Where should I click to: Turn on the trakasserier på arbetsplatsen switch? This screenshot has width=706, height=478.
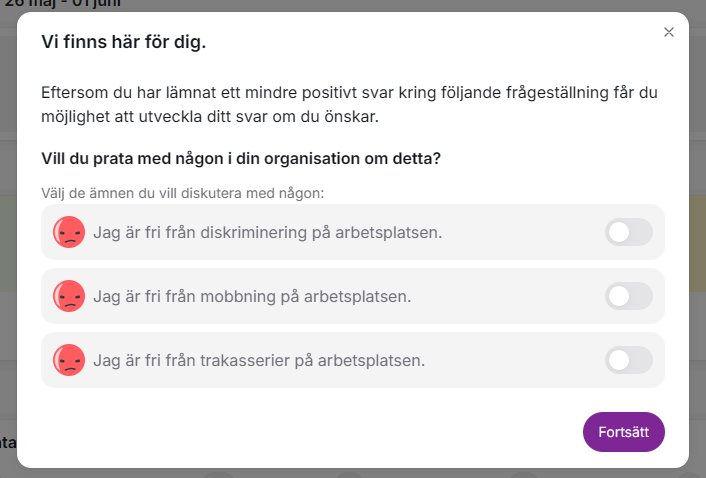point(629,360)
